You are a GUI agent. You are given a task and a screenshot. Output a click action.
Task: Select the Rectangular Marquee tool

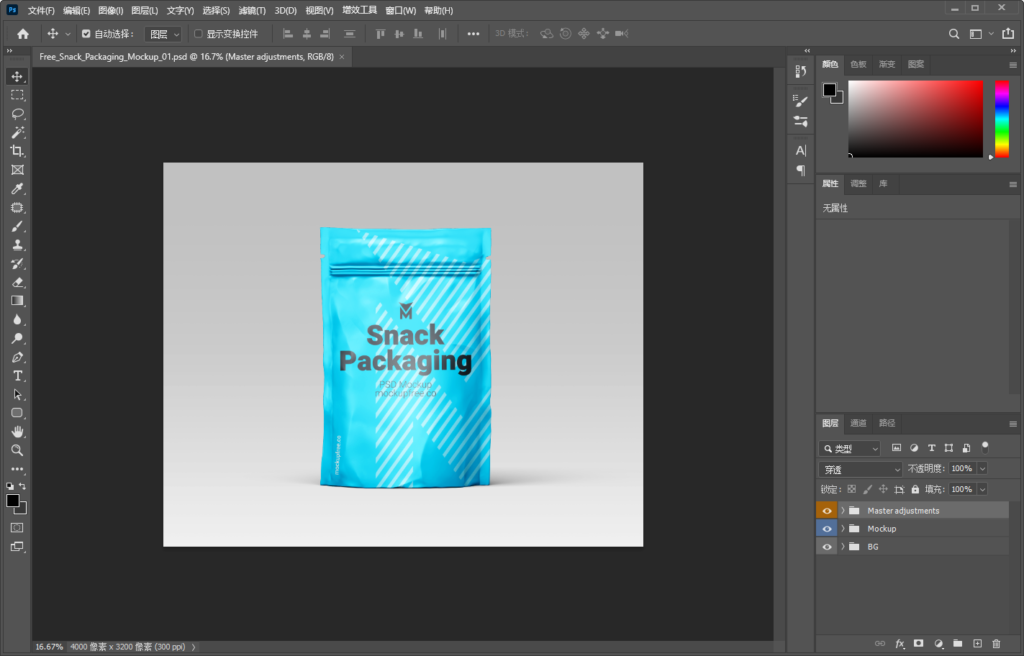tap(17, 95)
